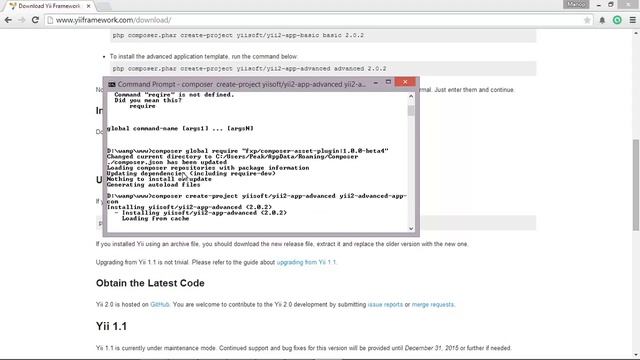Screen dimensions: 640x360
Task: Click the Command Prompt scrollbar up arrow
Action: [x=411, y=96]
